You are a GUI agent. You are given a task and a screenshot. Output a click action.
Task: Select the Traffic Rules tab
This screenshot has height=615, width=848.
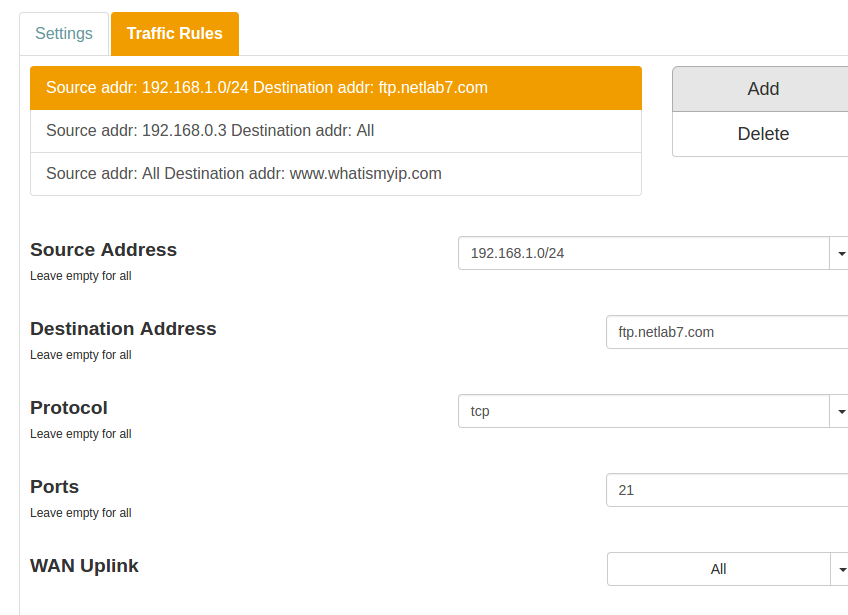(x=175, y=34)
